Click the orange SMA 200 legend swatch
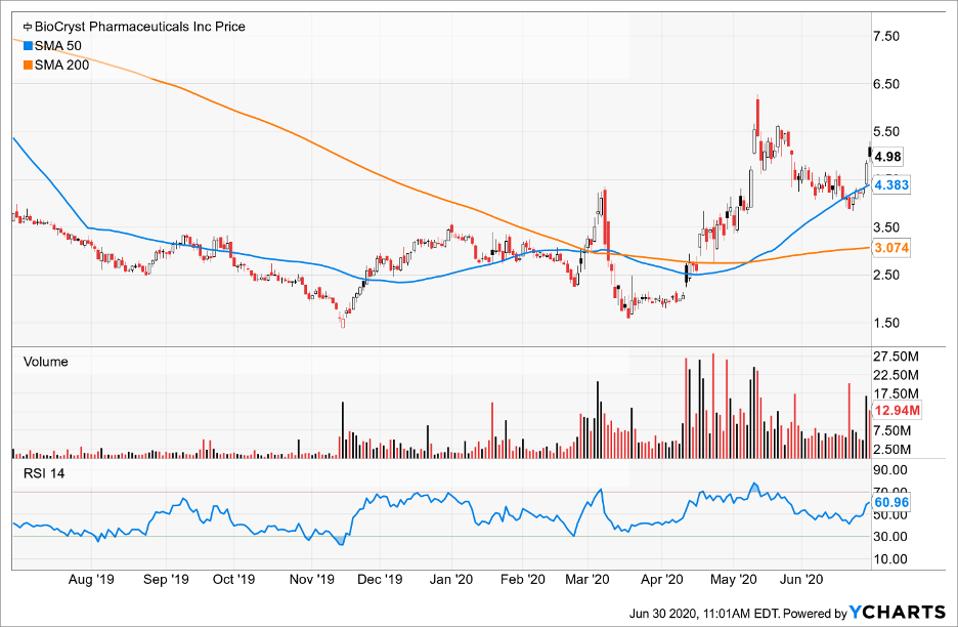 click(x=27, y=65)
